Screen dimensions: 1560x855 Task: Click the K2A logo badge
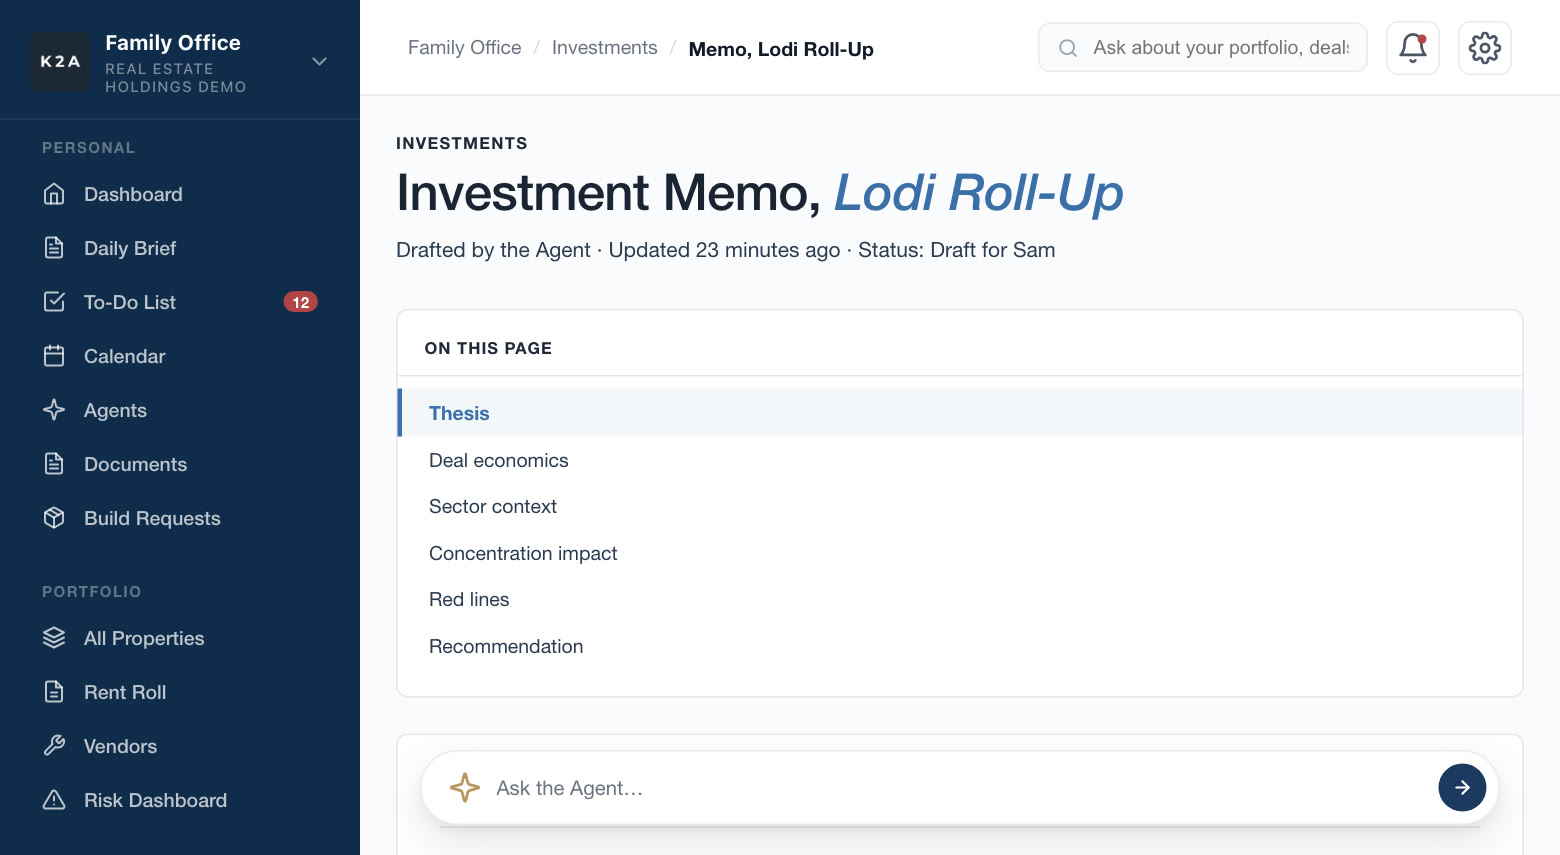(x=60, y=61)
